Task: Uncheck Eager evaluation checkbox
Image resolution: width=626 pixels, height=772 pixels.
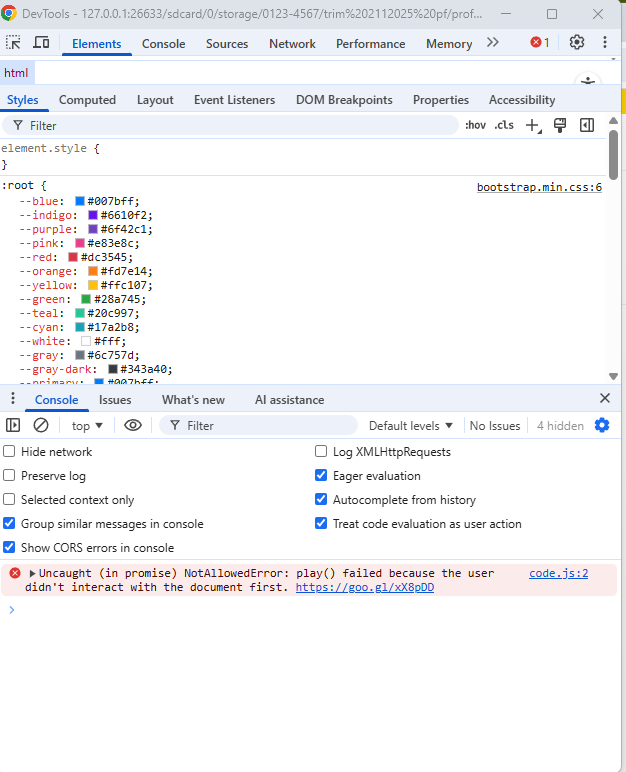Action: point(321,476)
